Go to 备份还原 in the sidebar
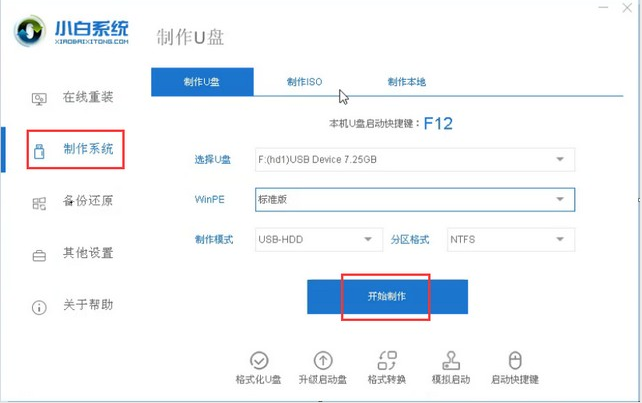Image resolution: width=642 pixels, height=403 pixels. 75,202
